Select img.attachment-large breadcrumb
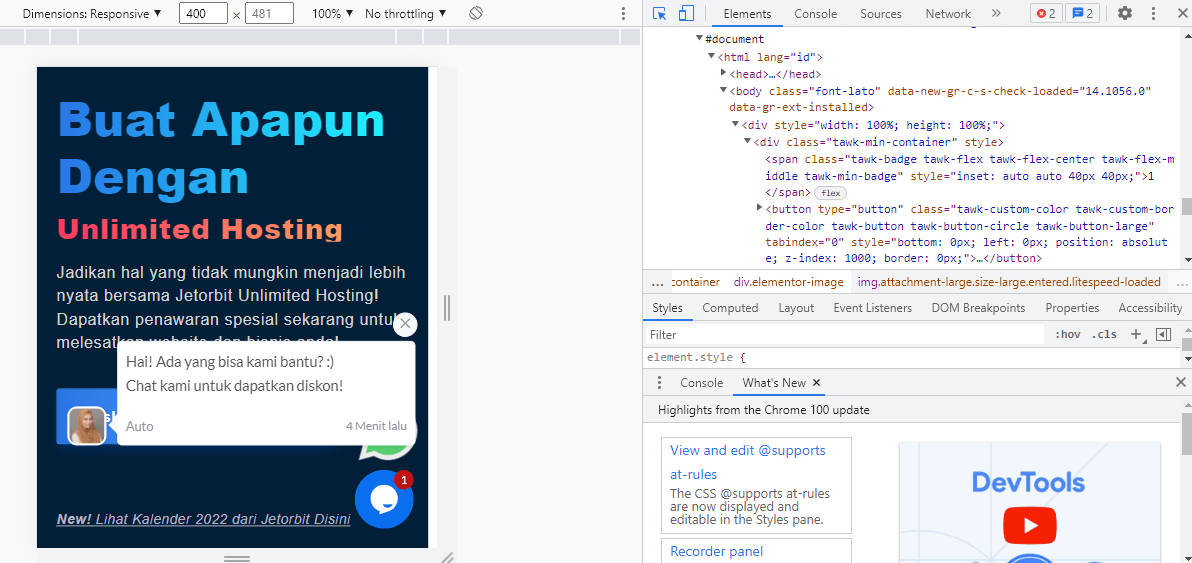 (1009, 282)
